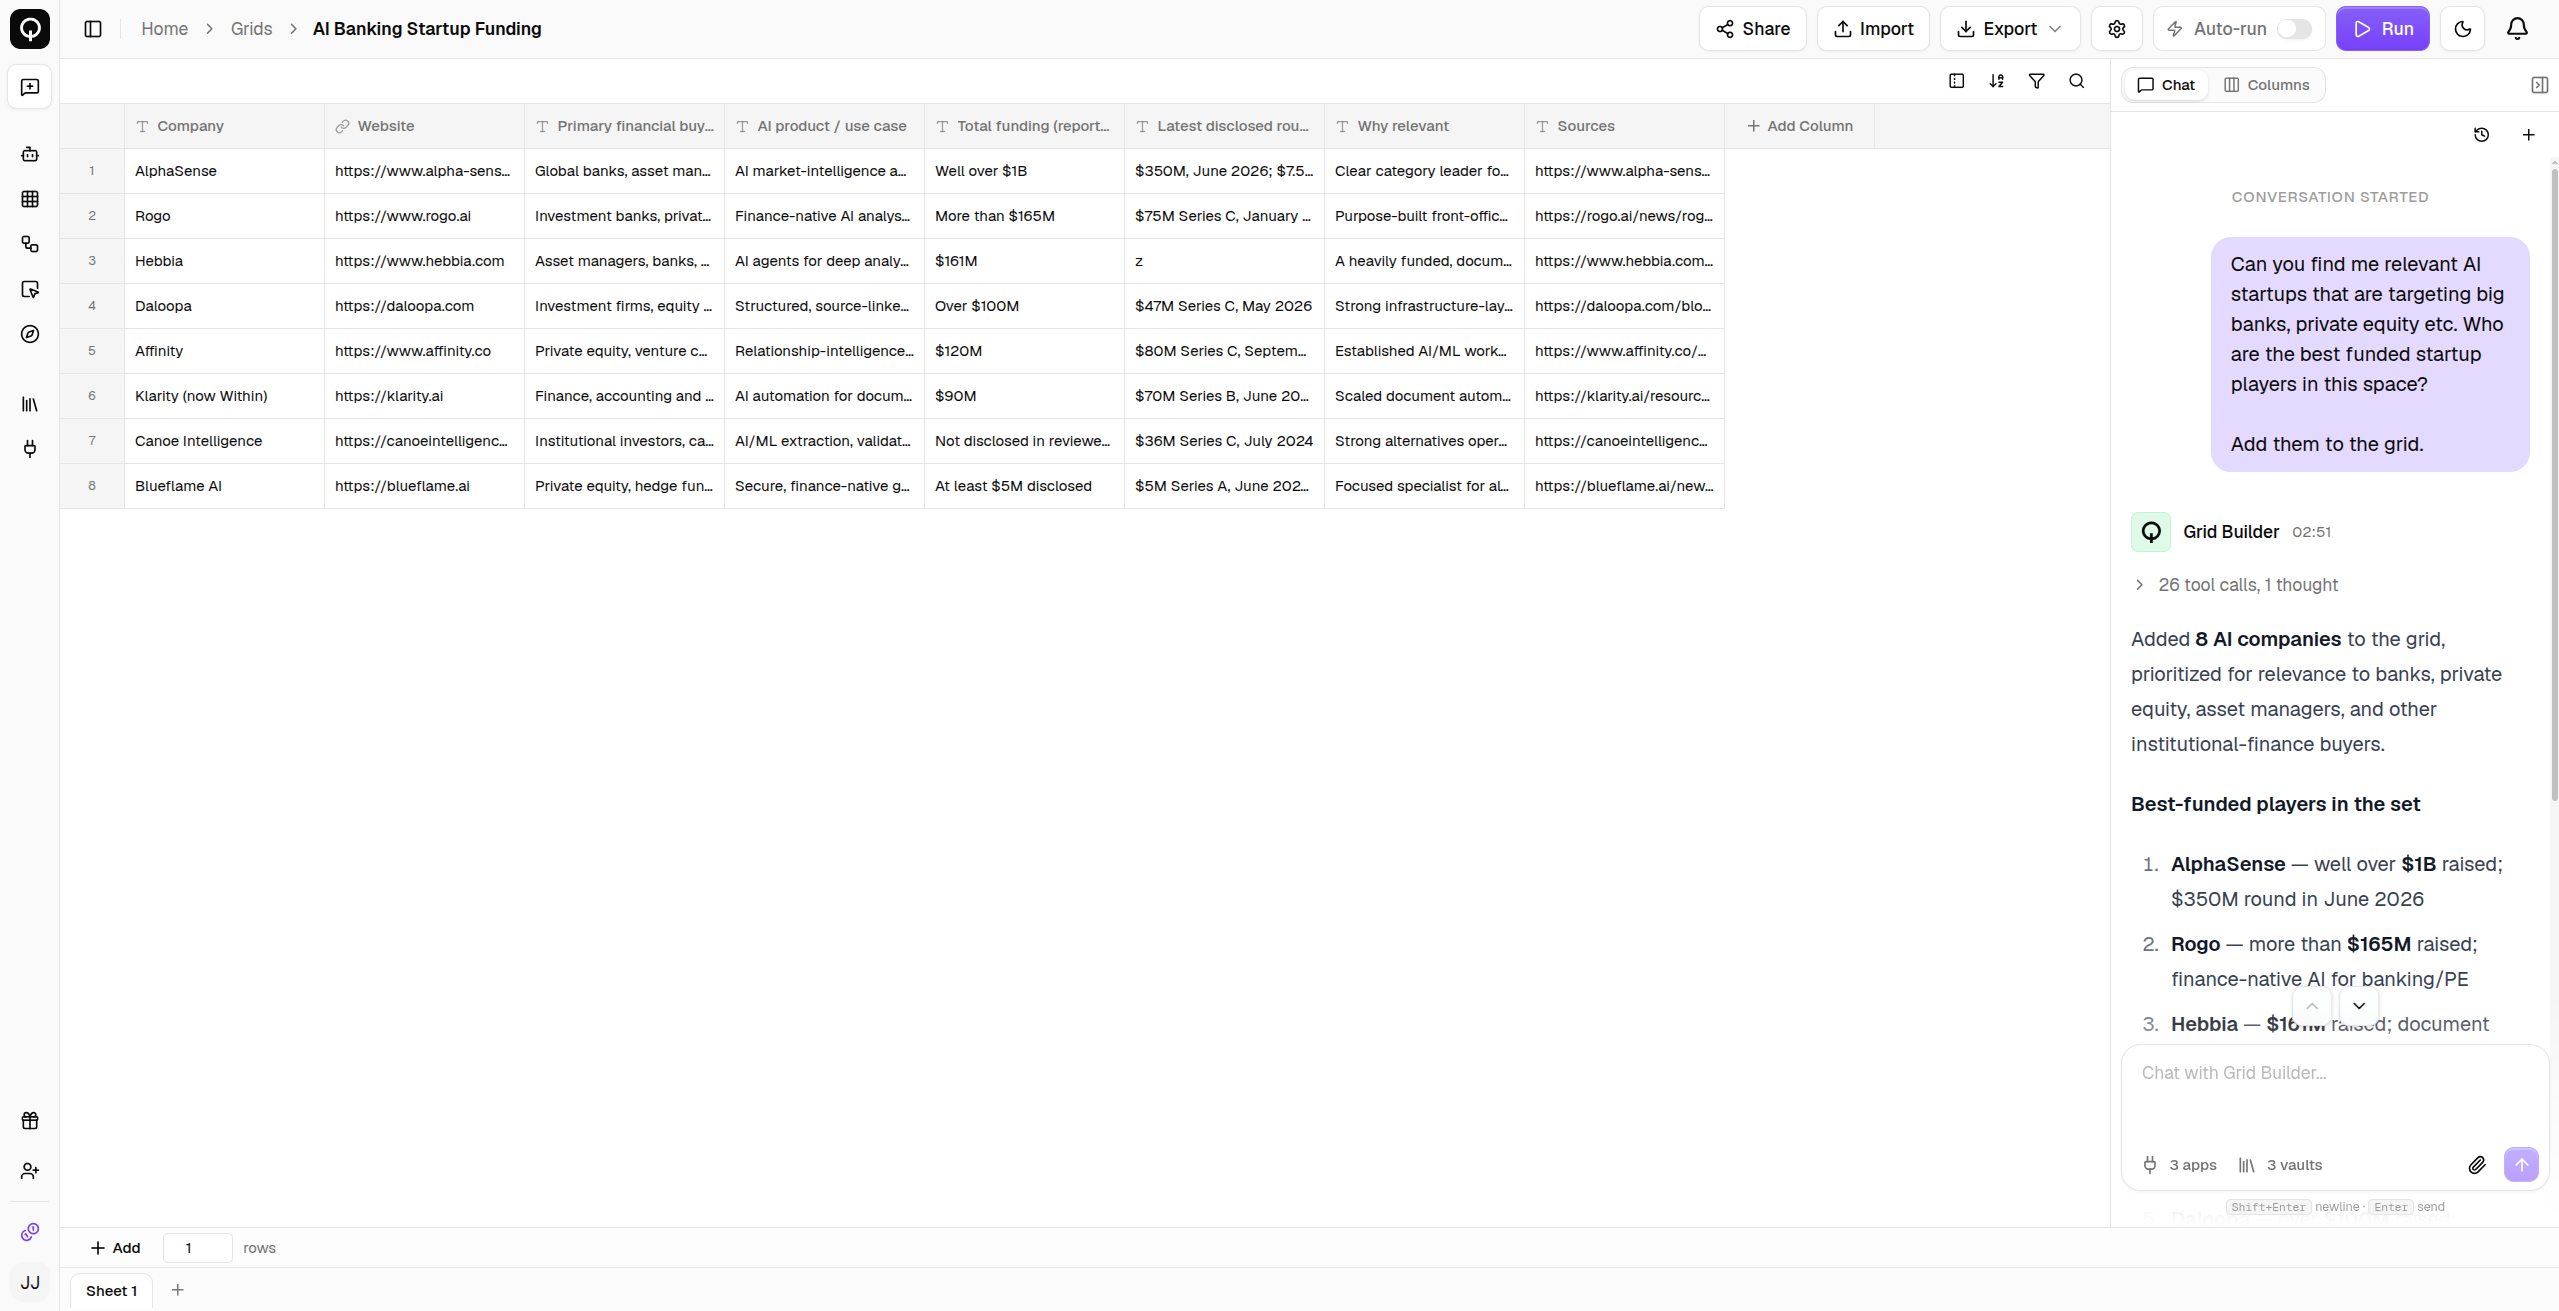Open the 3 vaults selector
This screenshot has height=1311, width=2559.
coord(2280,1165)
